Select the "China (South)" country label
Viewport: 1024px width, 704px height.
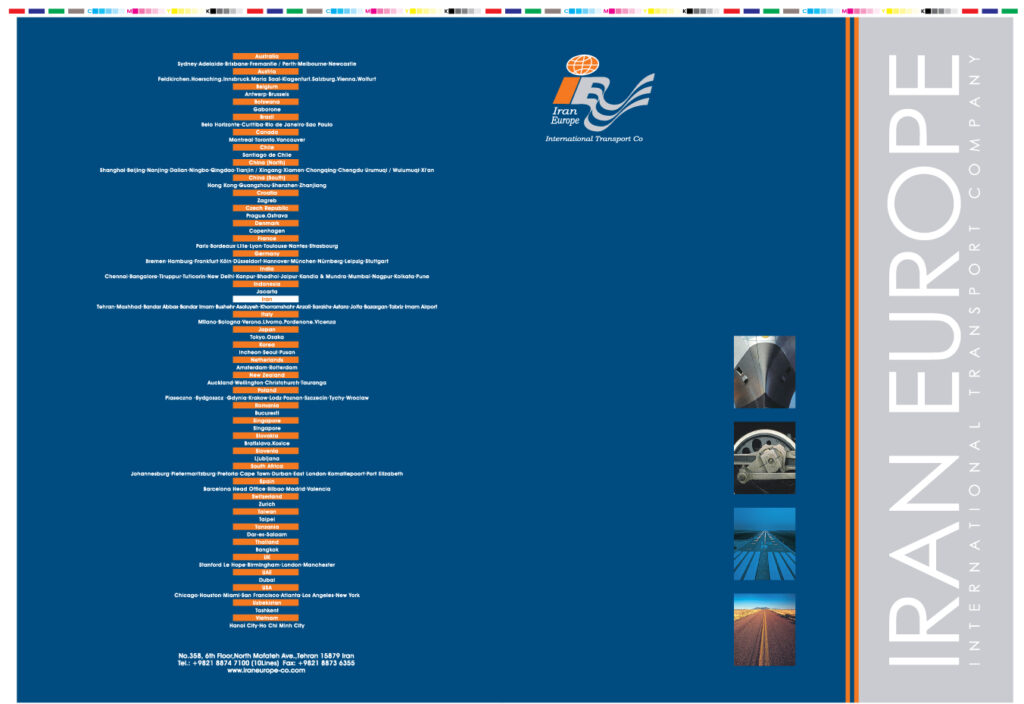266,178
